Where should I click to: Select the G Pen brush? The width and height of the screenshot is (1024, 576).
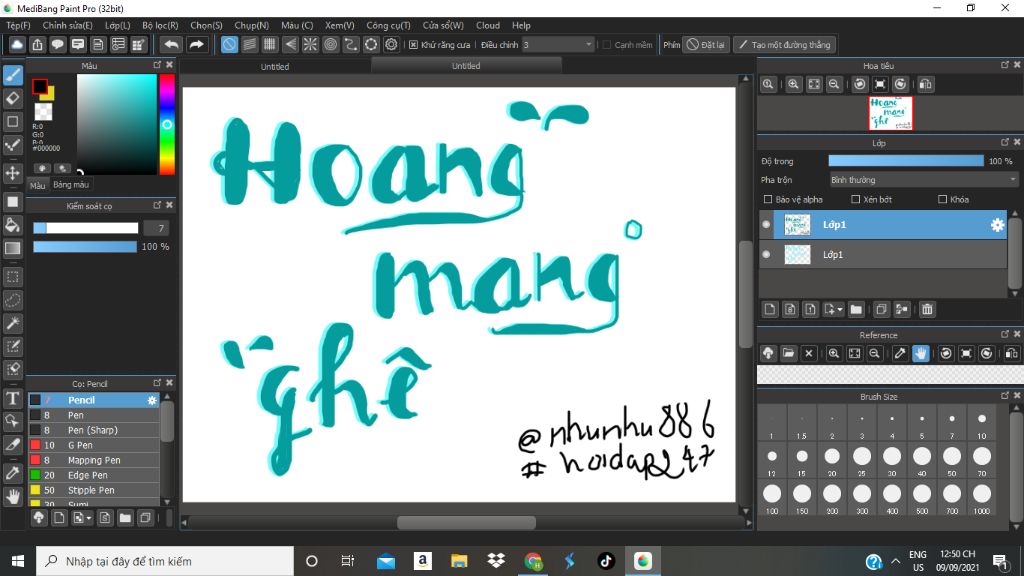(x=94, y=445)
